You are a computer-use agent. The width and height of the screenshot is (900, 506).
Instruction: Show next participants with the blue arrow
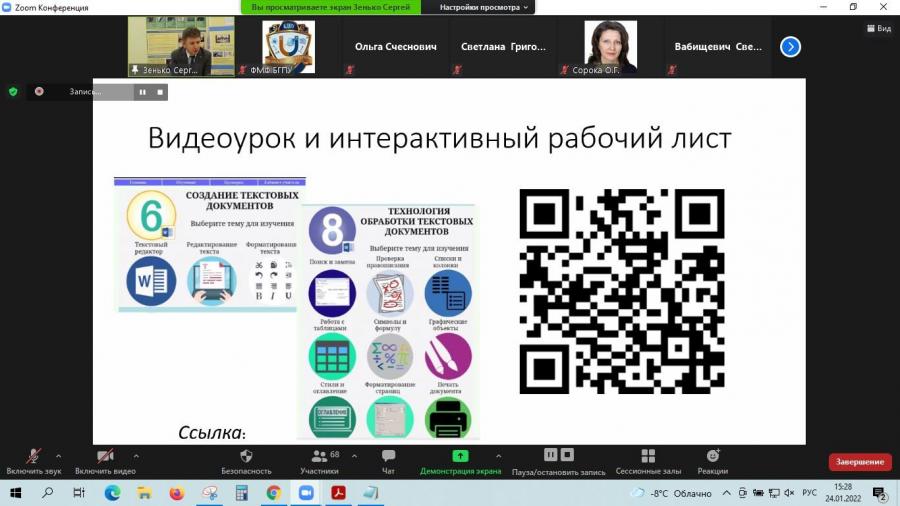[x=790, y=47]
